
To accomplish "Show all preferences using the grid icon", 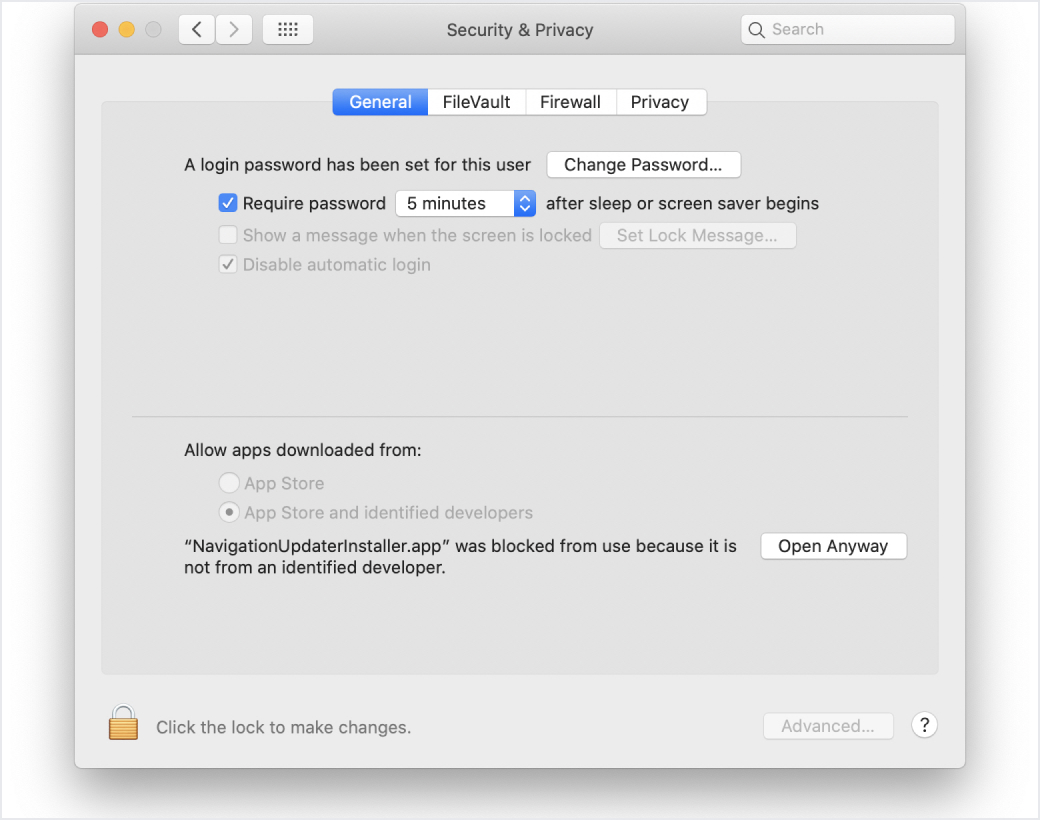I will coord(288,30).
